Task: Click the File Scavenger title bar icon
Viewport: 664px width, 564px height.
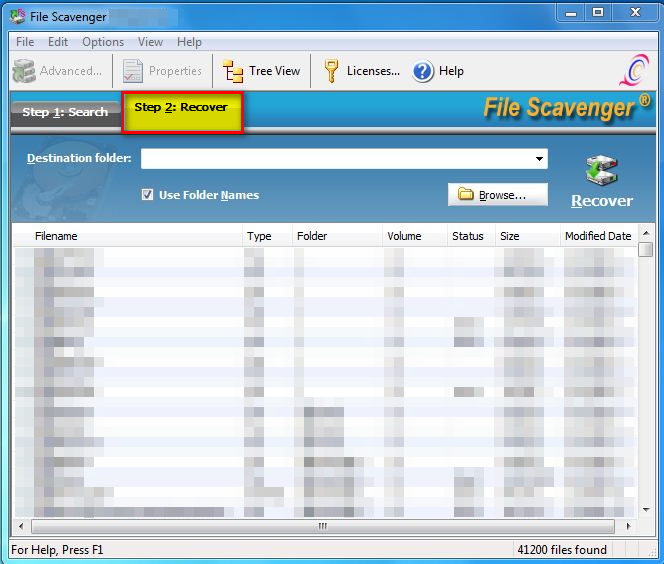Action: click(x=18, y=17)
